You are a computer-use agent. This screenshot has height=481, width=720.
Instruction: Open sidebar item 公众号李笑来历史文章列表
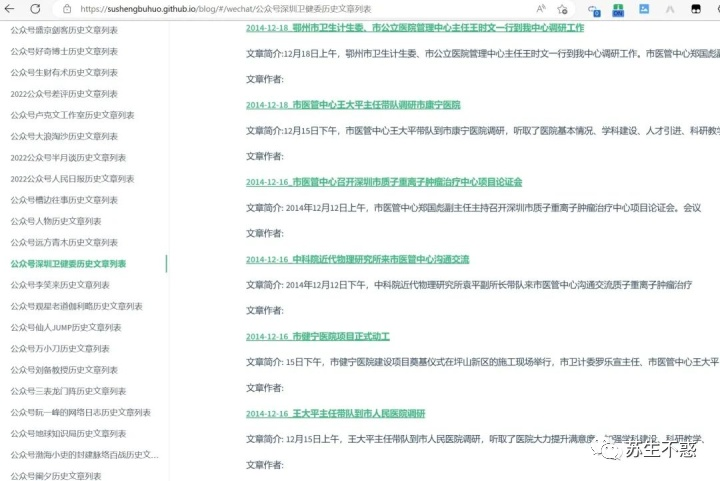pos(60,285)
